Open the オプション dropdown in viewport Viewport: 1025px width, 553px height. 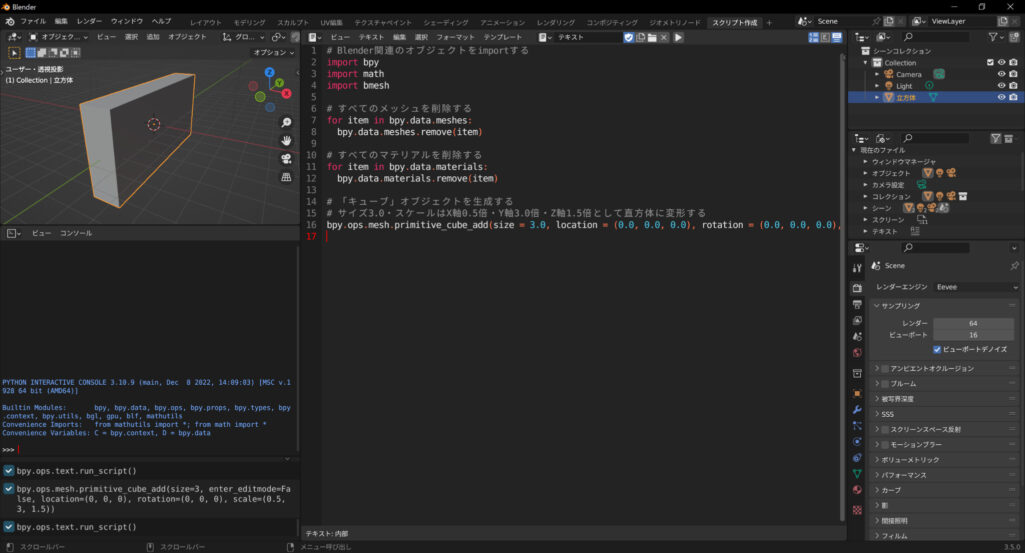pyautogui.click(x=273, y=52)
